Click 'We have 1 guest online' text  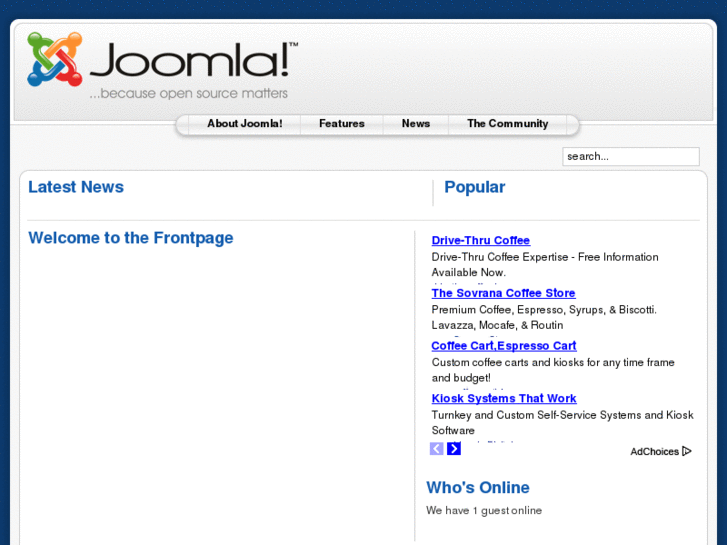tap(484, 510)
